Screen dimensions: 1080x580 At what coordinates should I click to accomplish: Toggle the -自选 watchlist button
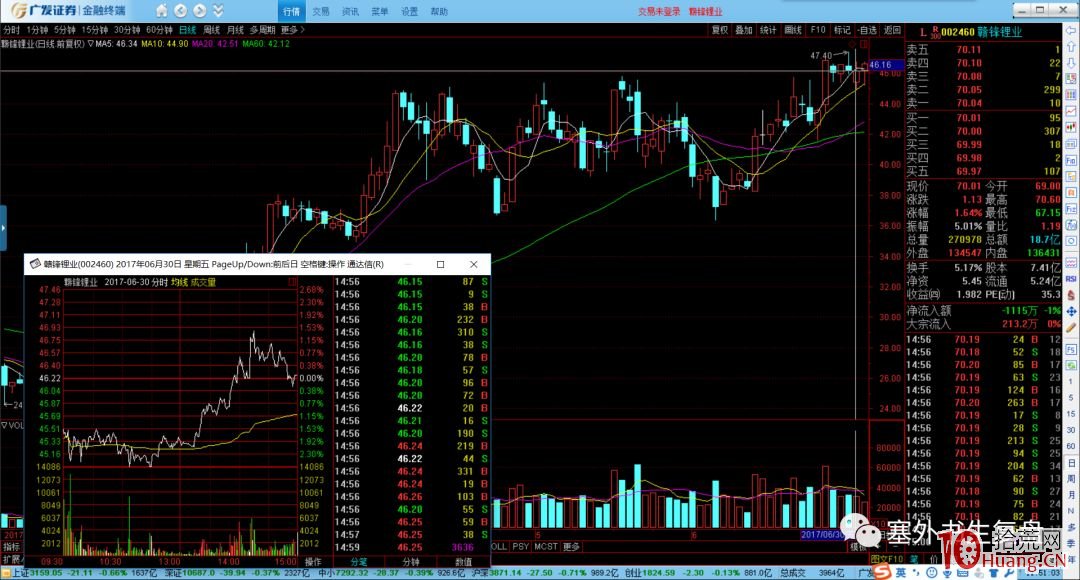(867, 30)
